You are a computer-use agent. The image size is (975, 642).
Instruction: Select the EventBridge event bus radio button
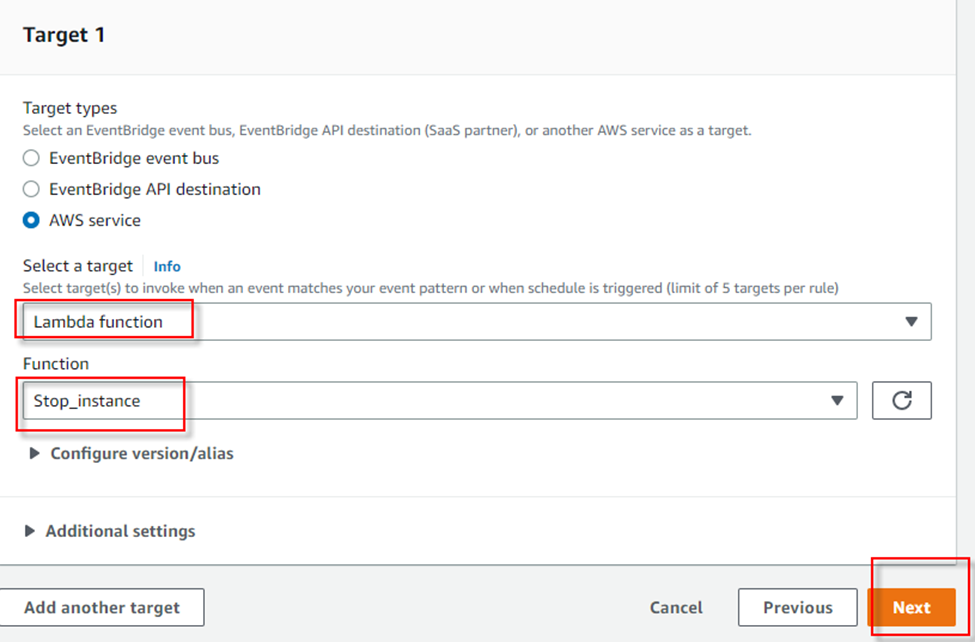(31, 158)
